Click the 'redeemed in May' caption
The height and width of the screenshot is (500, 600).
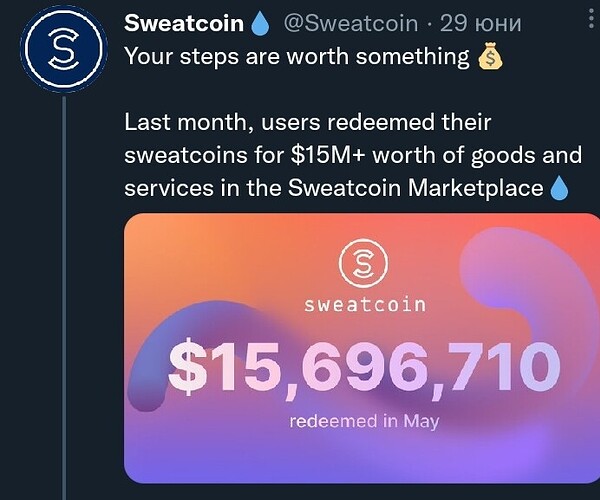(364, 421)
